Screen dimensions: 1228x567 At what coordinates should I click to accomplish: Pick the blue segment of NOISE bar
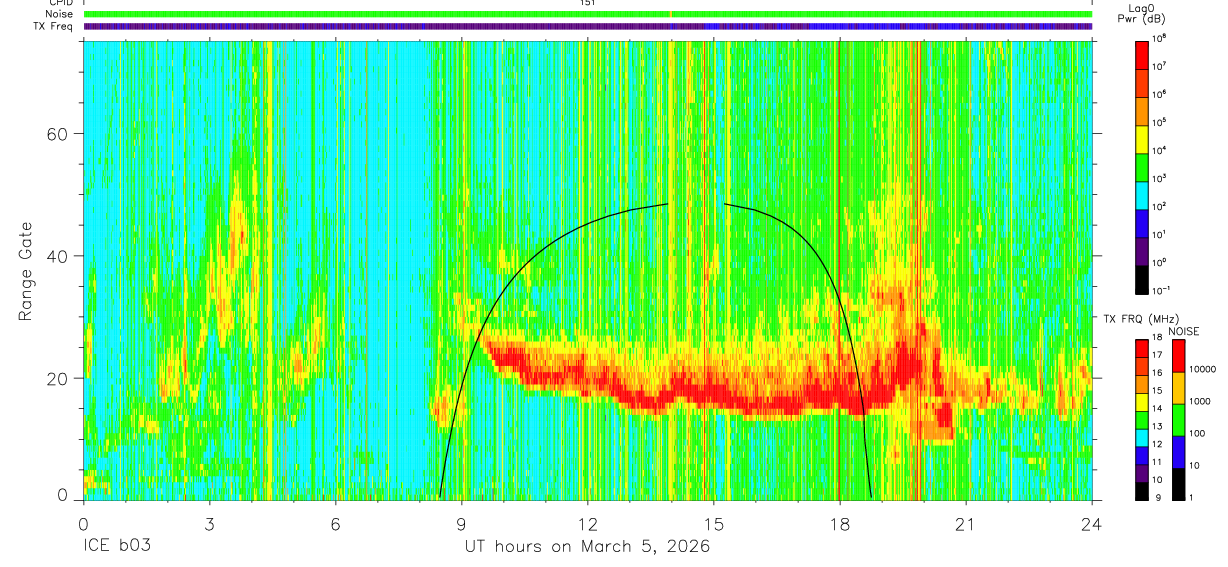[1181, 450]
